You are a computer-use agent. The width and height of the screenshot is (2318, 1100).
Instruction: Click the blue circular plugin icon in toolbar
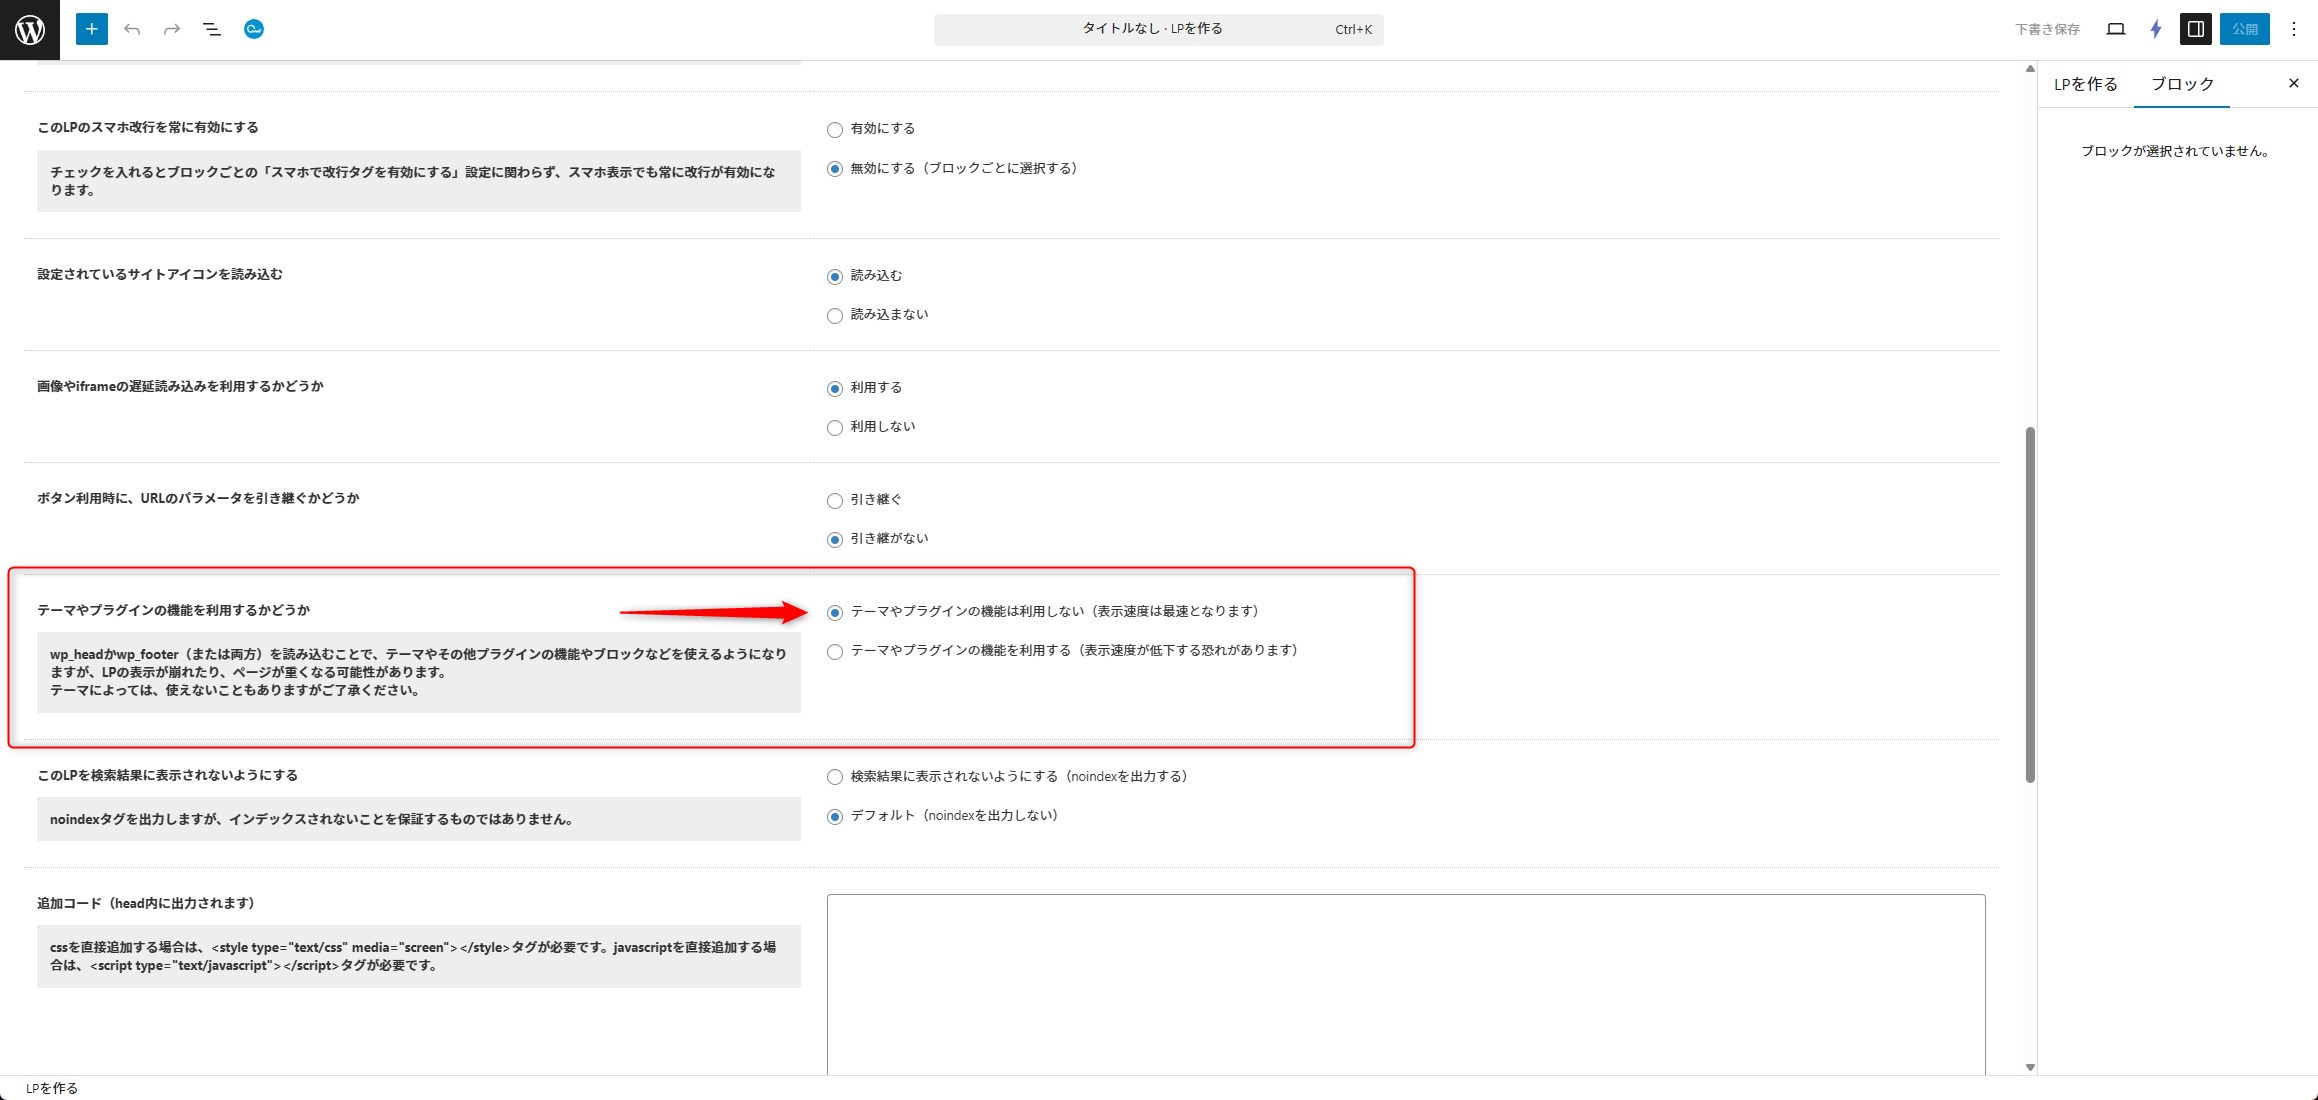(x=254, y=29)
